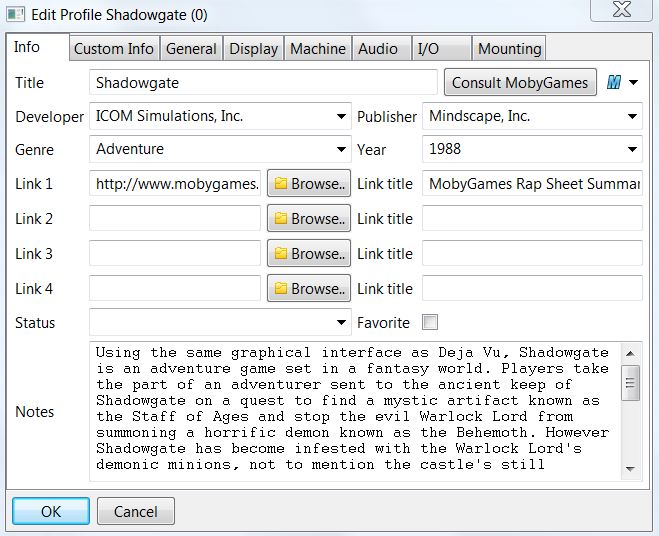Focus the empty Link 4 field
This screenshot has height=536, width=659.
tap(175, 288)
